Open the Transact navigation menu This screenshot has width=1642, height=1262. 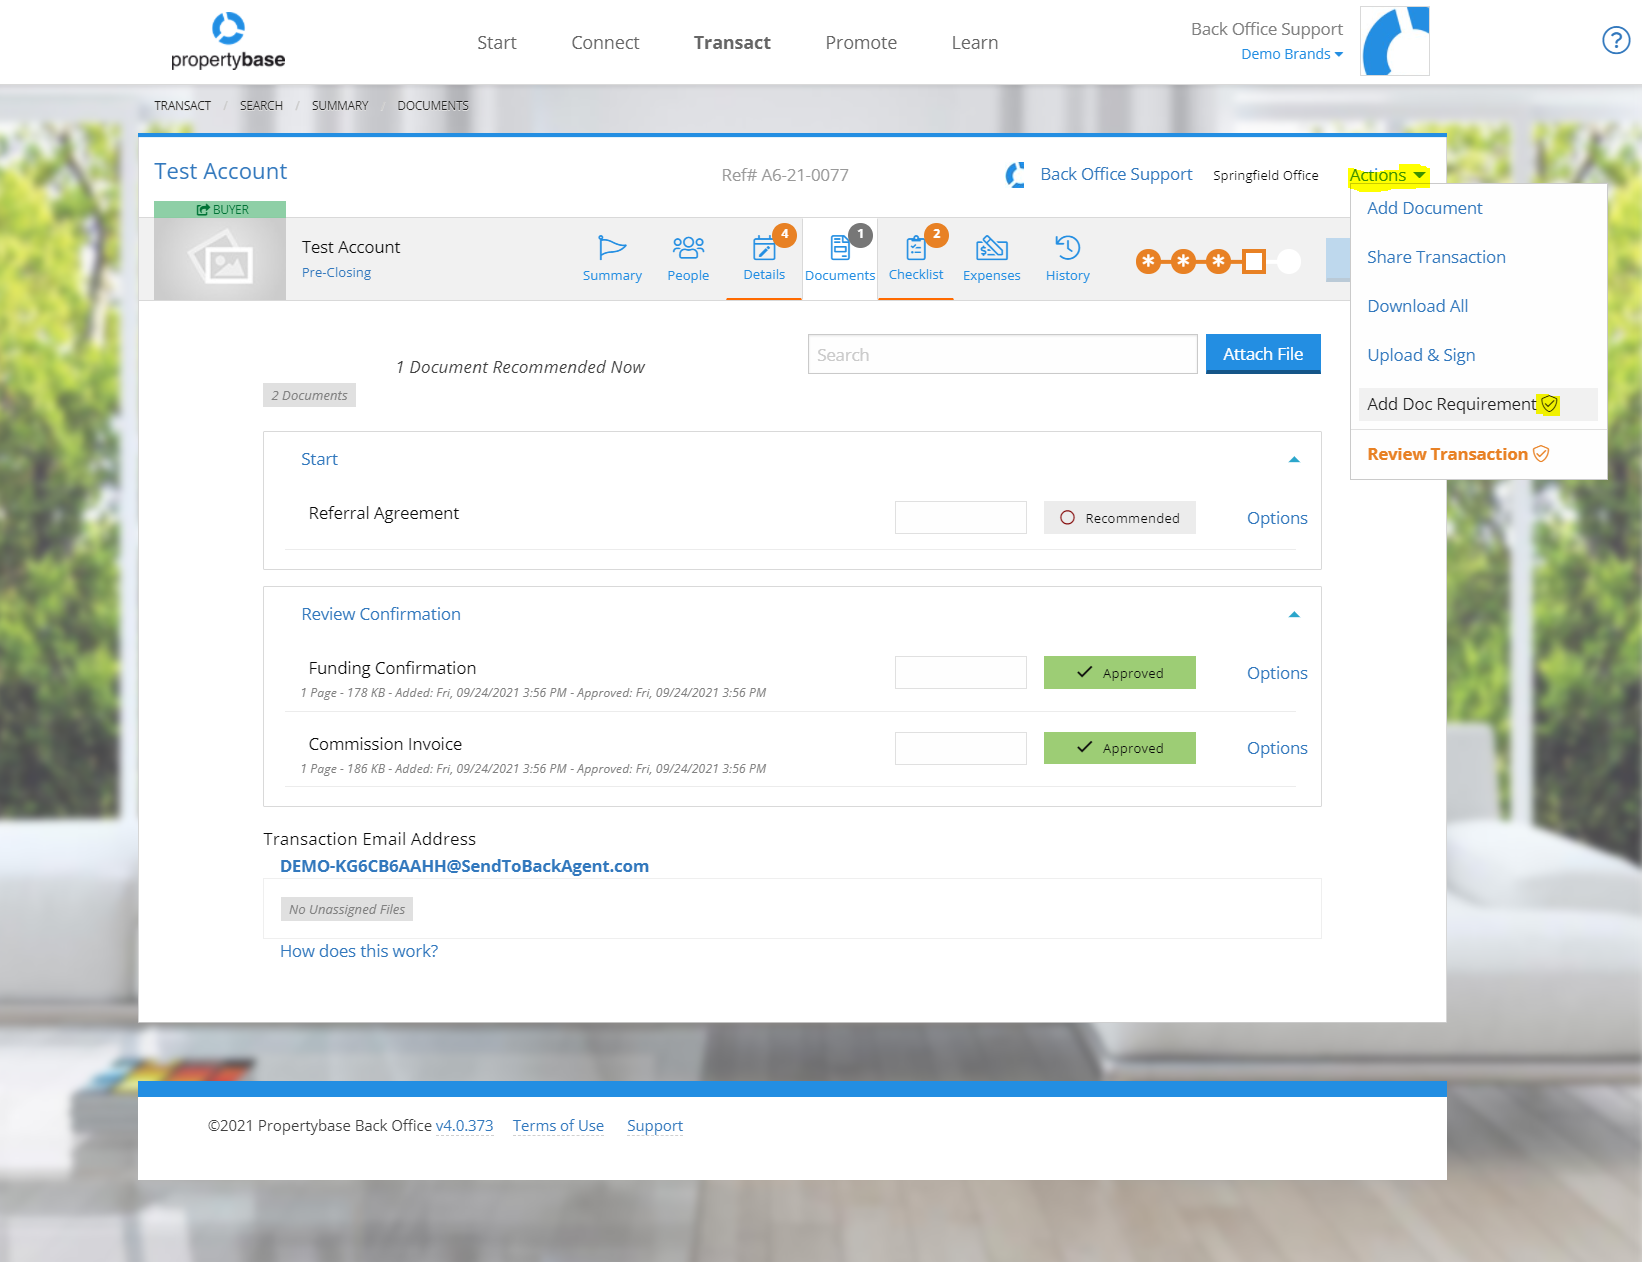[732, 42]
